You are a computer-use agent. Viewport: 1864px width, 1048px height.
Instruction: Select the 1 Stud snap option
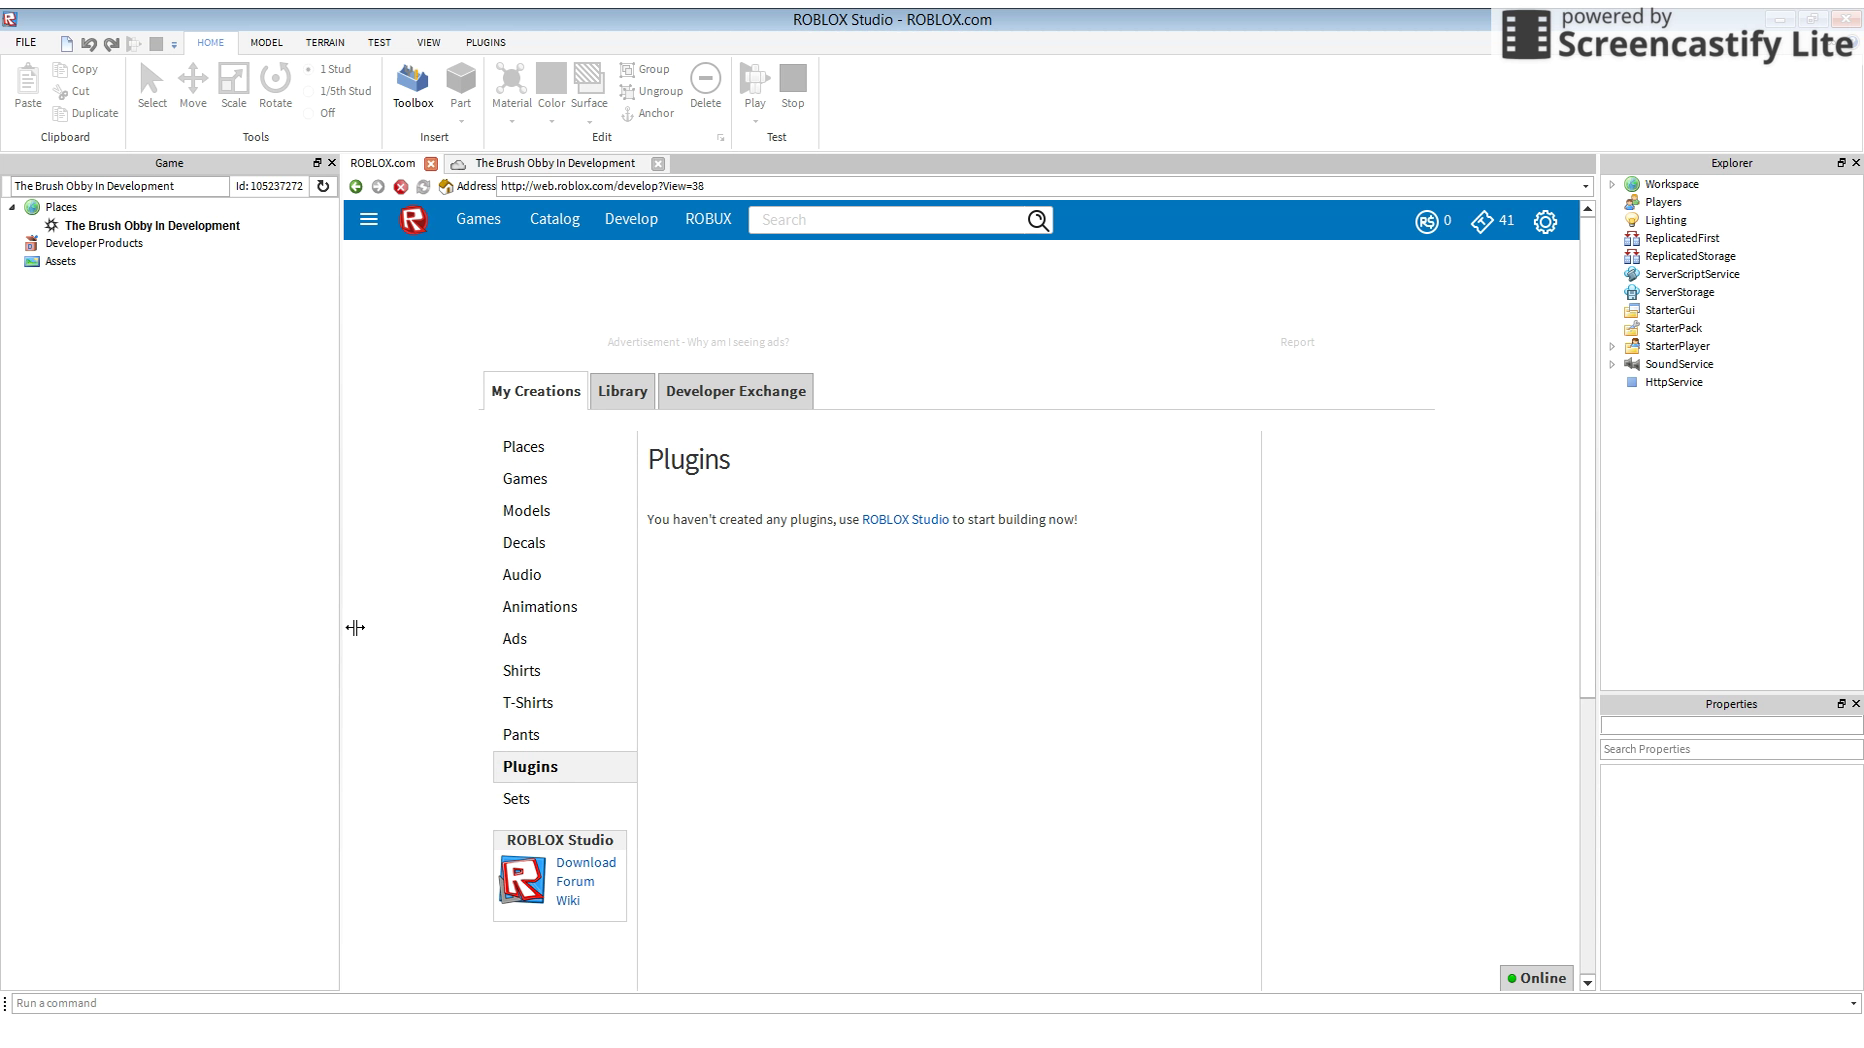[309, 70]
